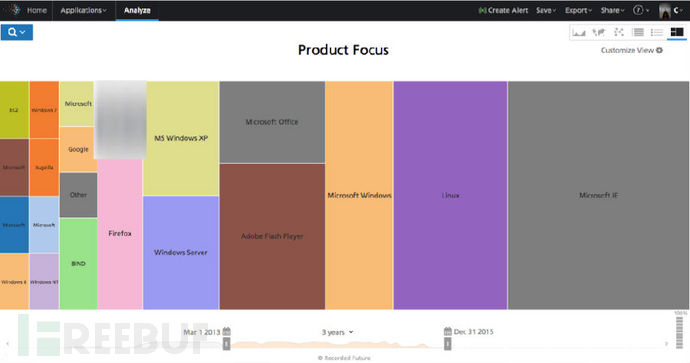This screenshot has width=690, height=363.
Task: Switch to the bulleted list view icon
Action: (x=657, y=32)
